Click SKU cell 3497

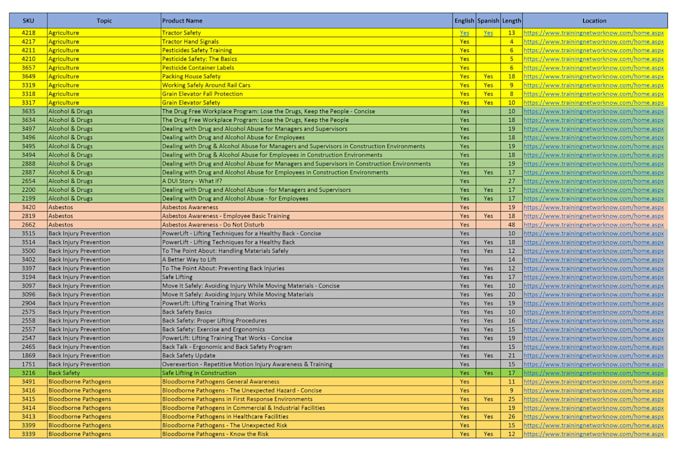[28, 129]
